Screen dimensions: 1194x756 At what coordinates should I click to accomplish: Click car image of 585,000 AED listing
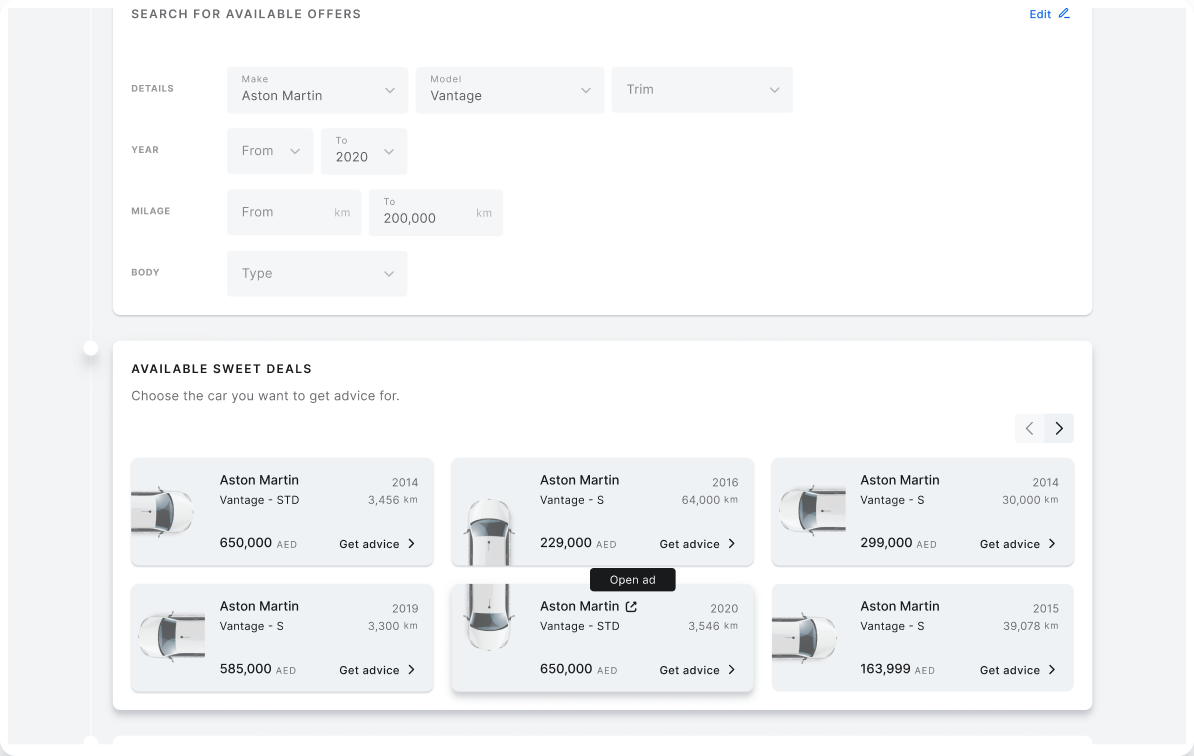coord(171,636)
